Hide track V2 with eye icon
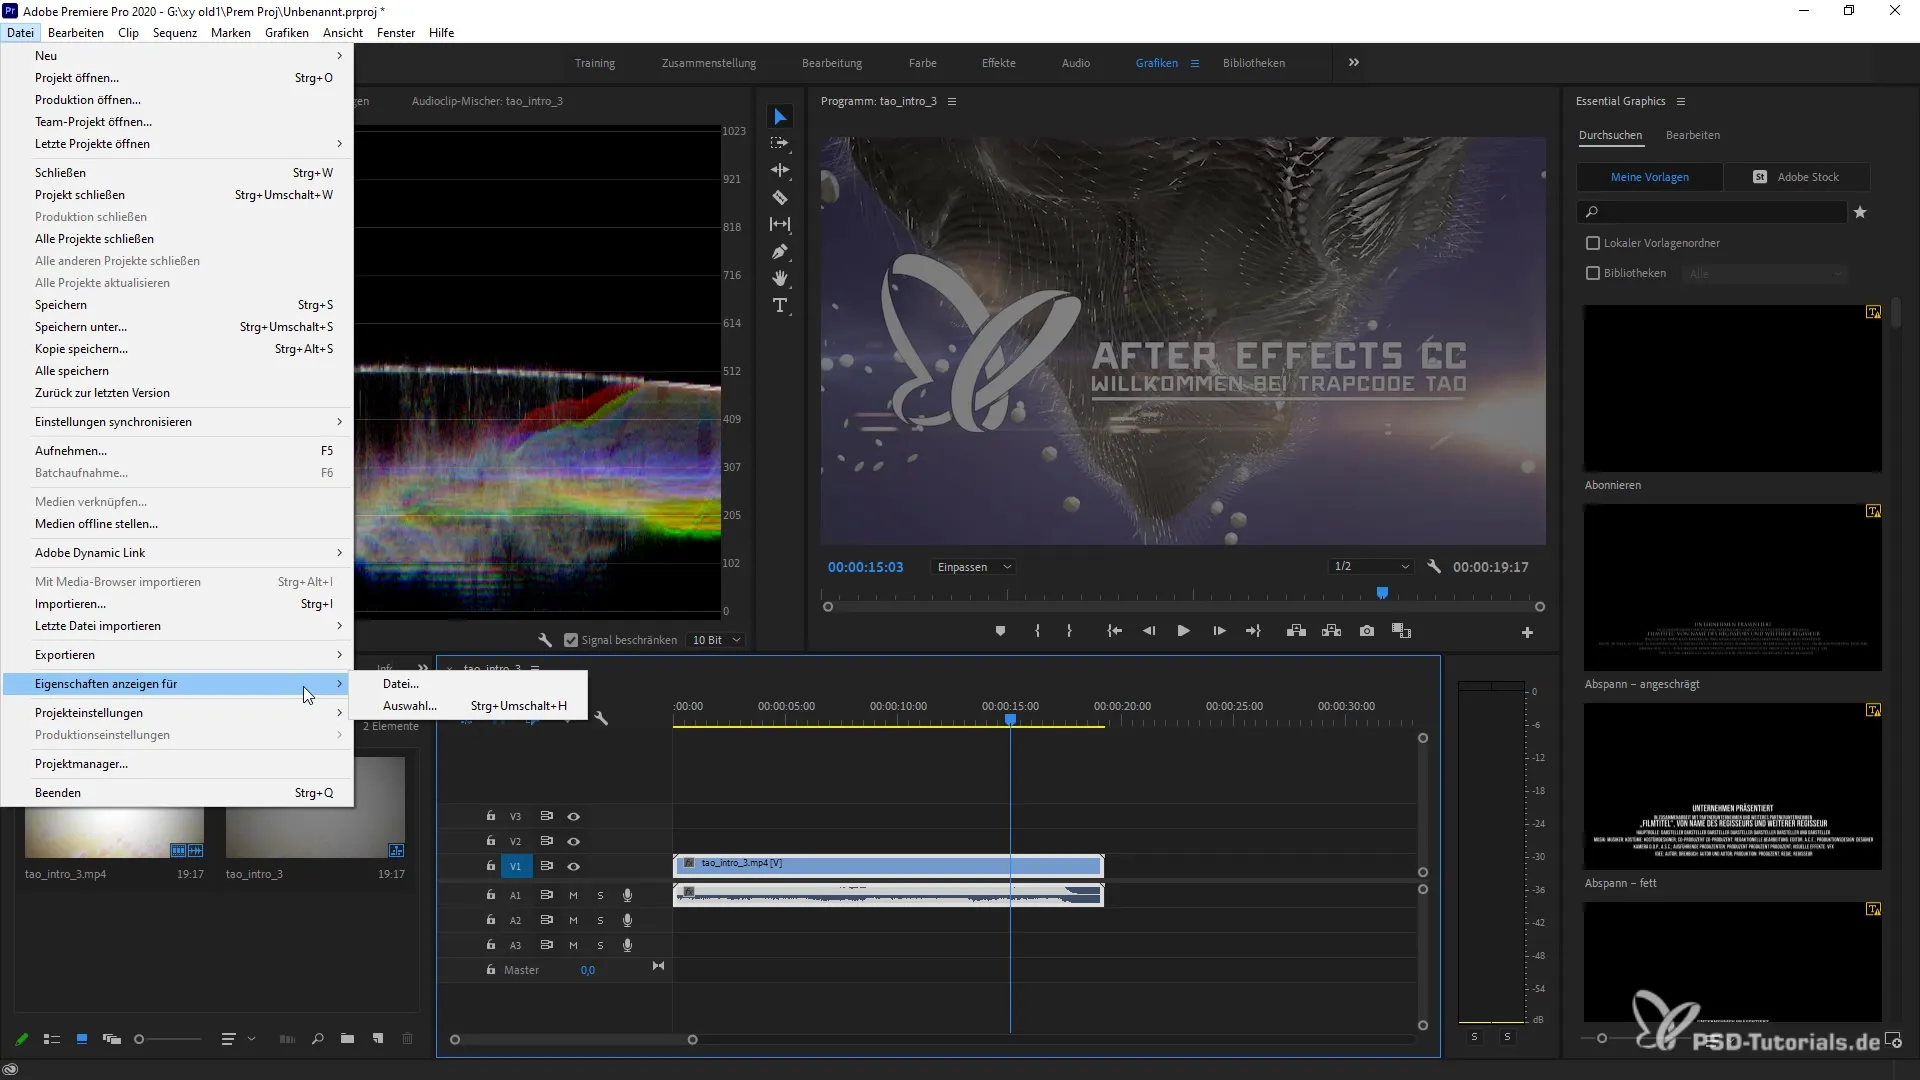 click(x=573, y=841)
